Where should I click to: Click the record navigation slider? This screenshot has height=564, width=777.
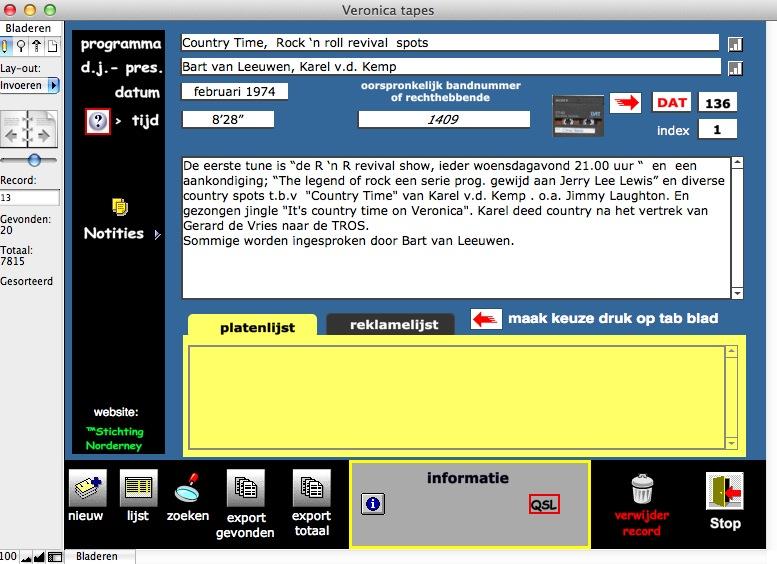pos(34,160)
